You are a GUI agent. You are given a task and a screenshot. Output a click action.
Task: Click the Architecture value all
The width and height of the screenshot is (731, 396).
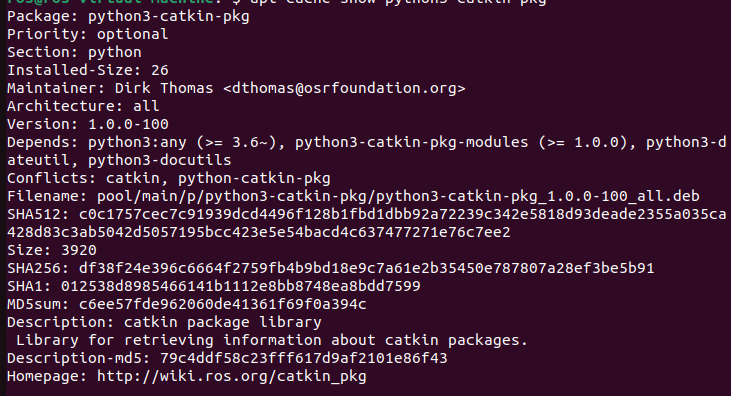pyautogui.click(x=146, y=106)
